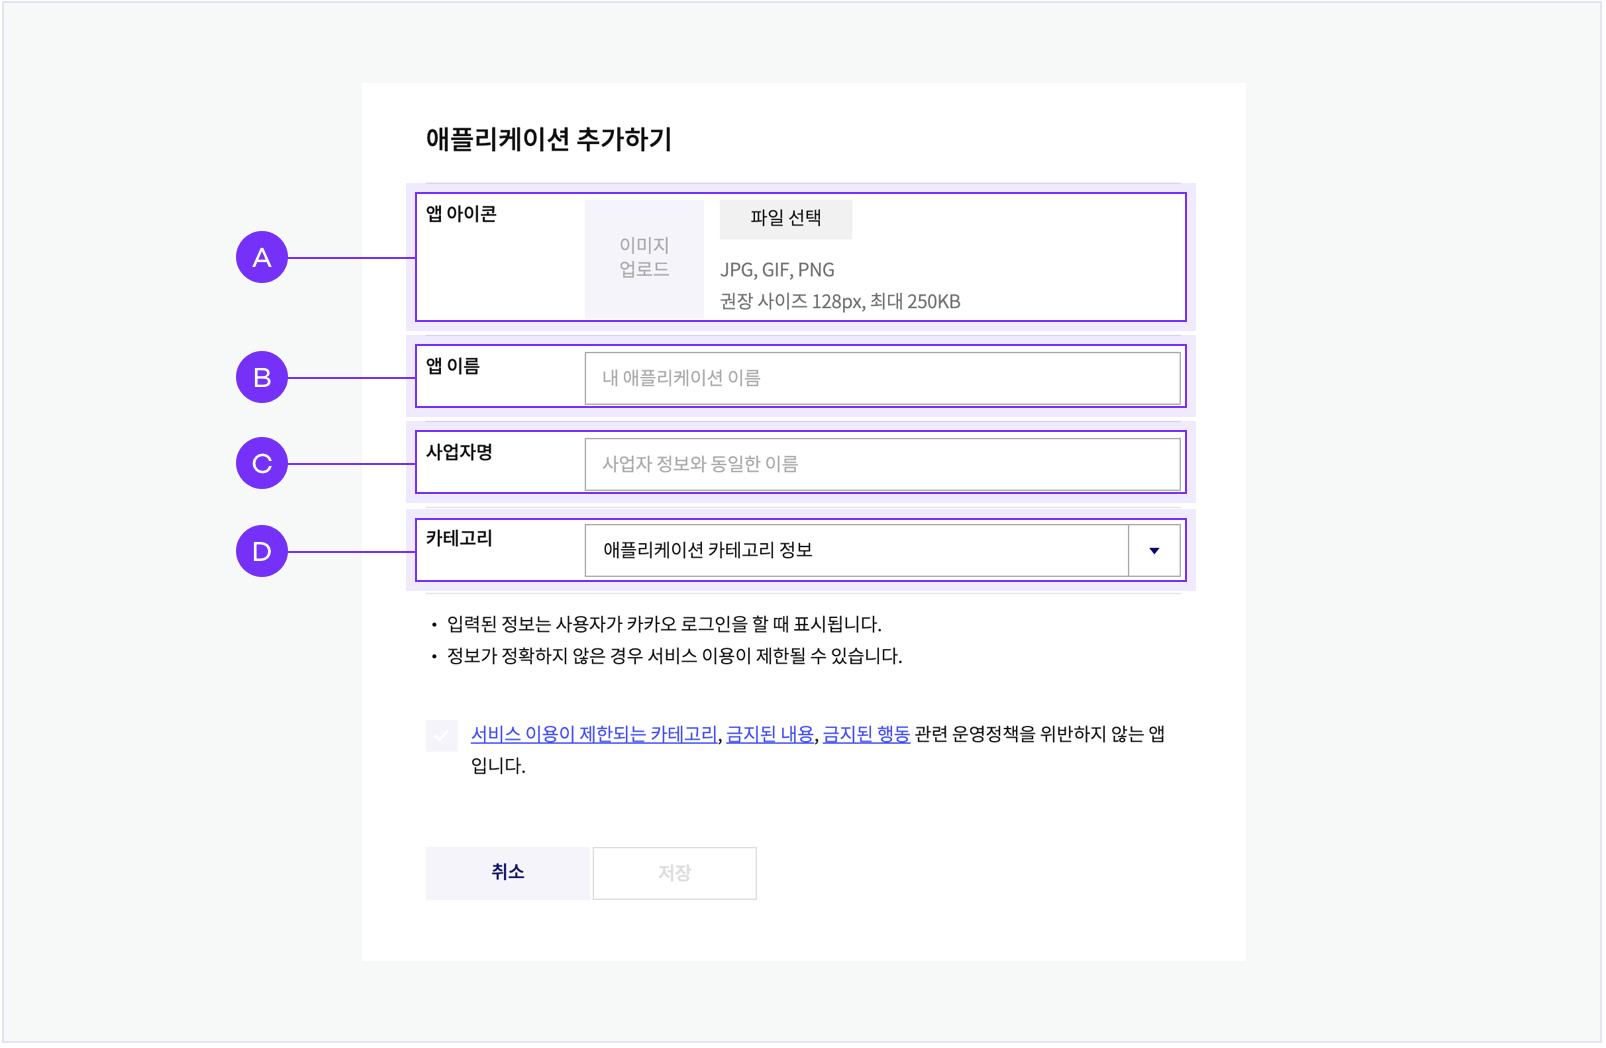This screenshot has width=1606, height=1048.
Task: Select the 사업자명 field label
Action: pos(459,452)
